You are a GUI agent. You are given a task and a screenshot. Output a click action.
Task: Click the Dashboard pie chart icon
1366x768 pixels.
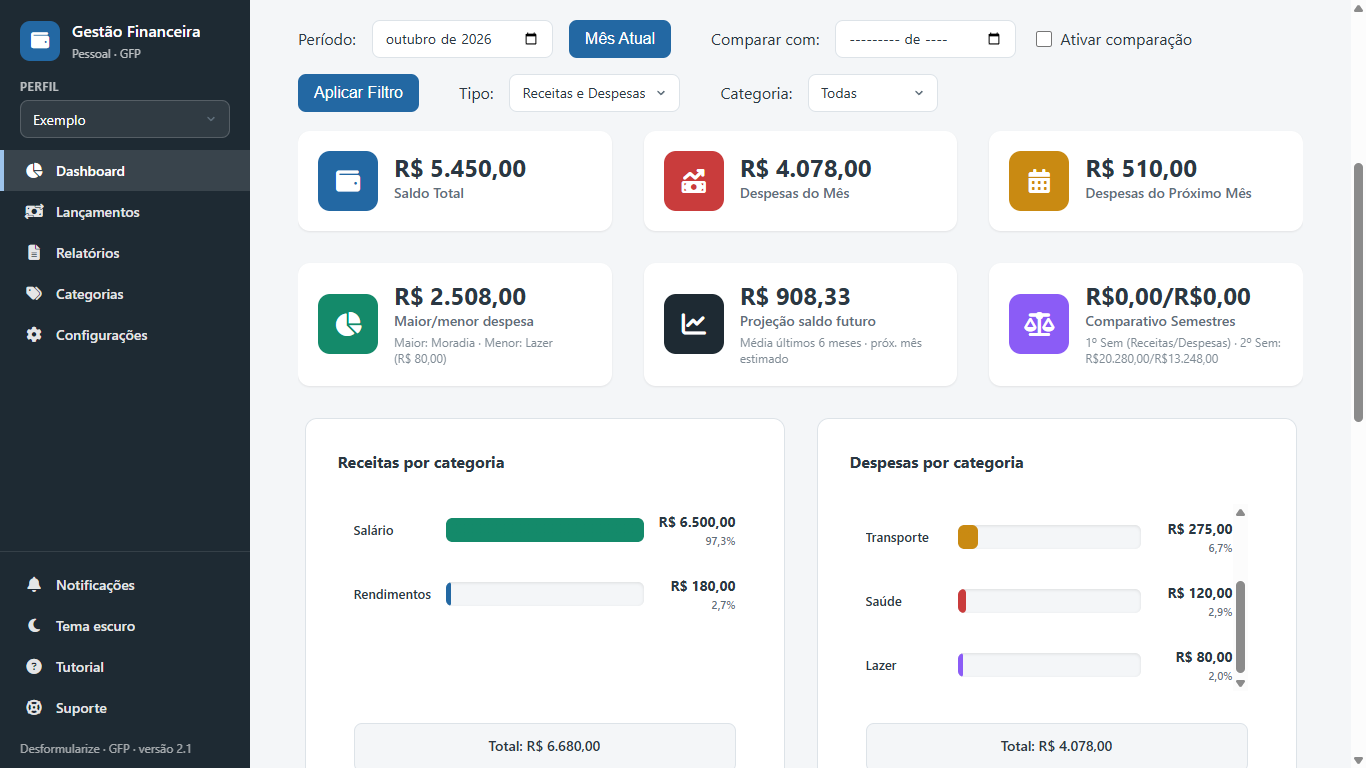click(x=34, y=171)
